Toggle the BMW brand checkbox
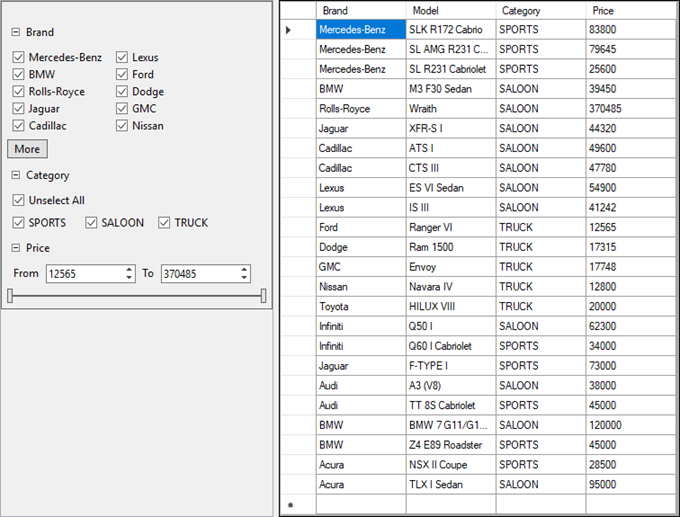 tap(18, 74)
